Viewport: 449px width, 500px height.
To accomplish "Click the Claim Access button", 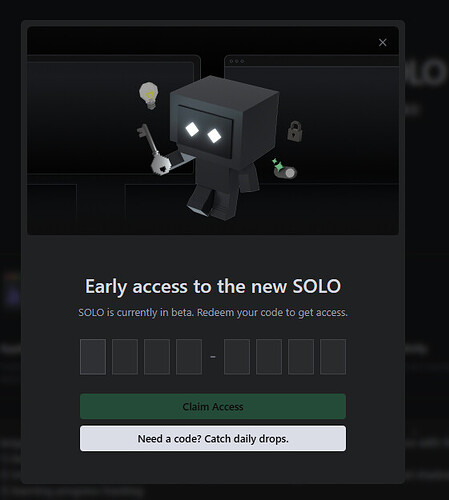I will (213, 406).
